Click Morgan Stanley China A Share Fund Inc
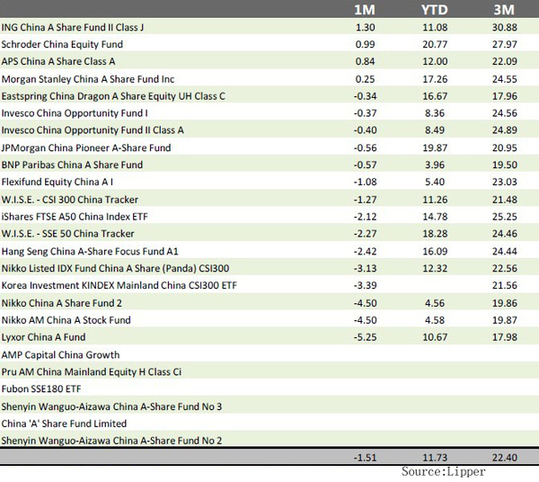Viewport: 539px width, 482px height. click(x=88, y=79)
